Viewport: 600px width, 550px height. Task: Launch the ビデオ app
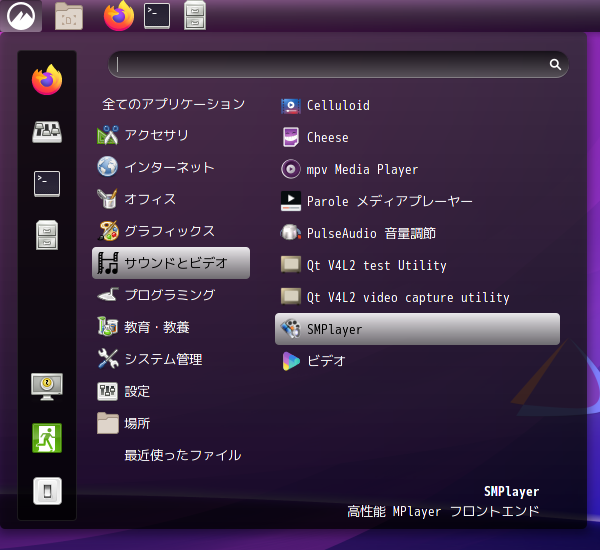(x=417, y=361)
